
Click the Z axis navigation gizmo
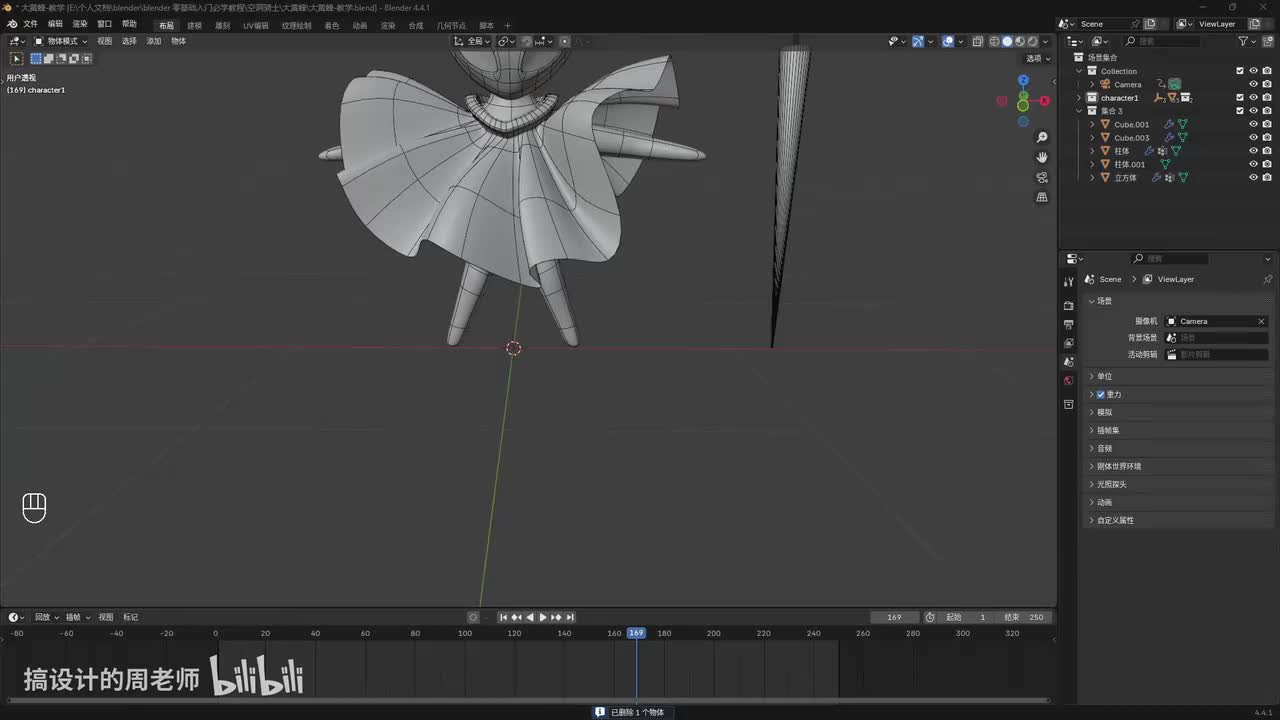[1023, 80]
